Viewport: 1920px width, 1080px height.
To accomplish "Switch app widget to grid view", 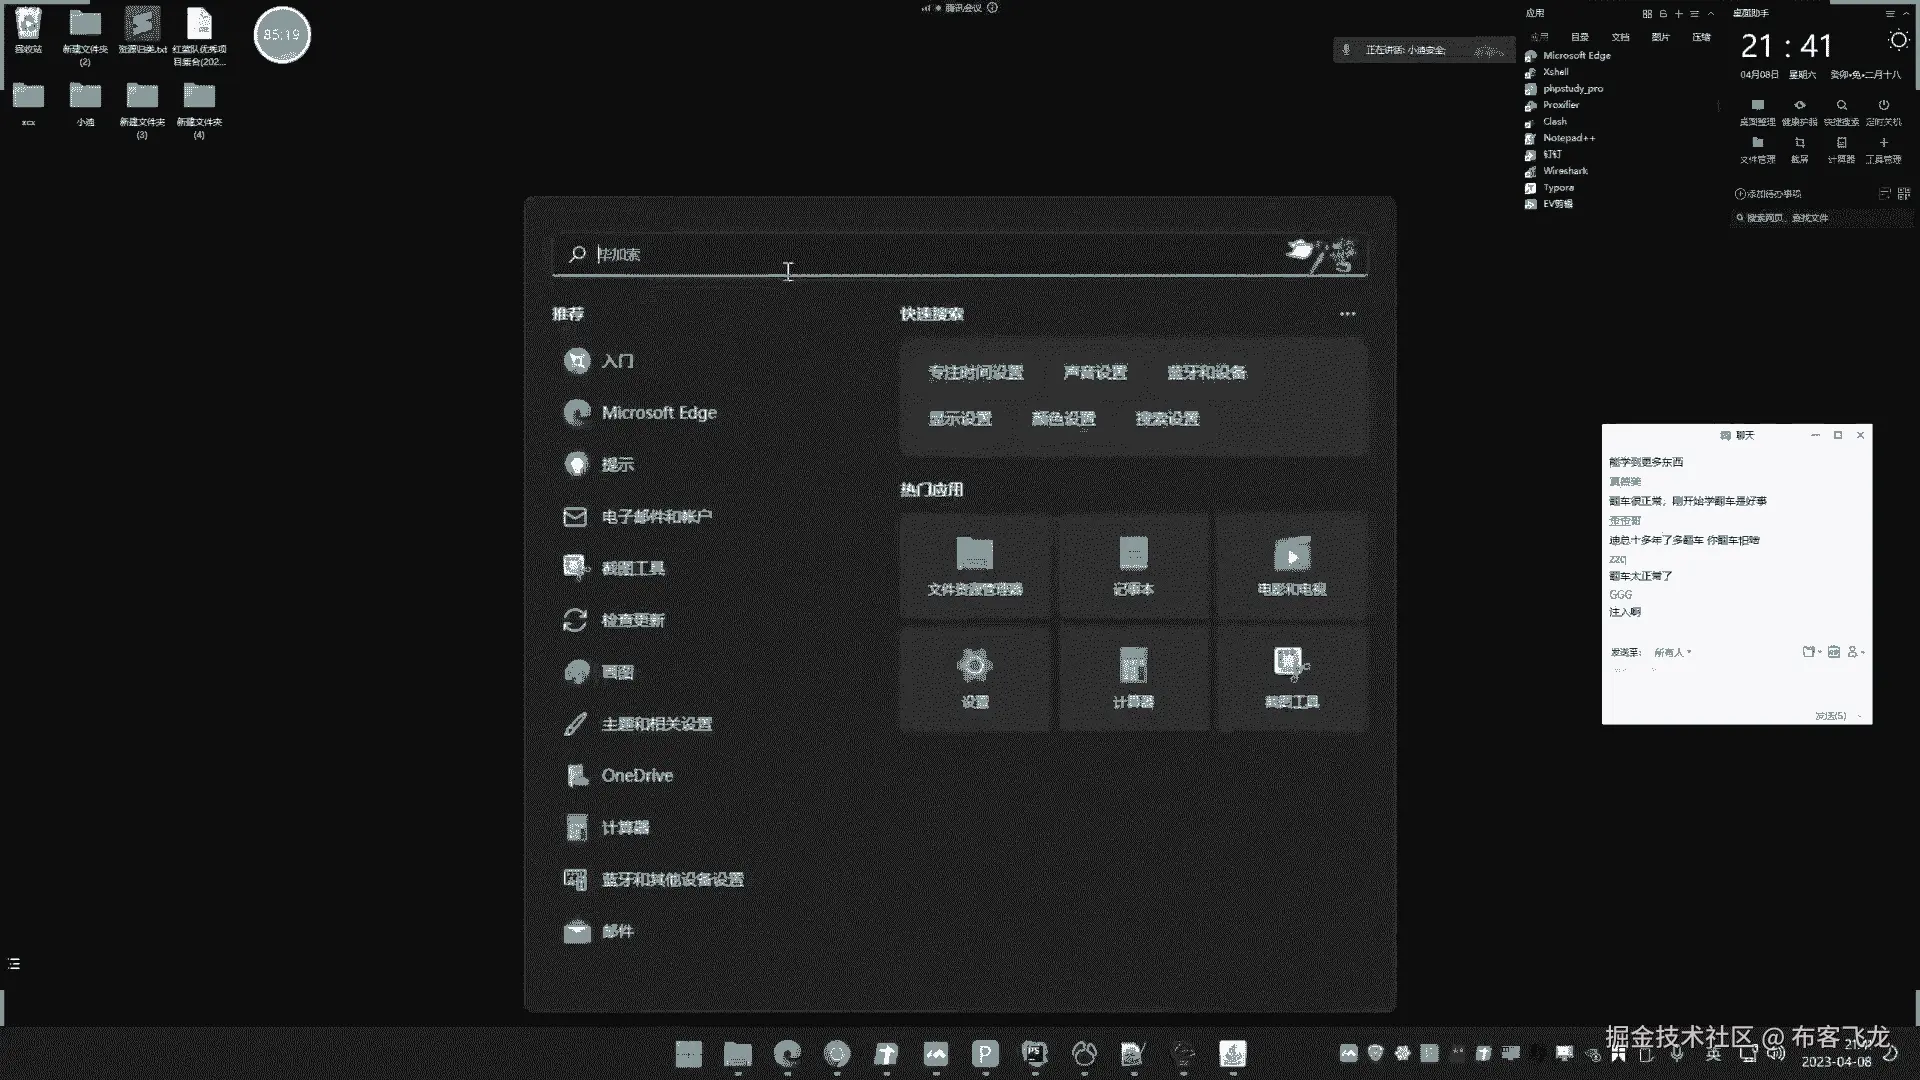I will [1647, 14].
